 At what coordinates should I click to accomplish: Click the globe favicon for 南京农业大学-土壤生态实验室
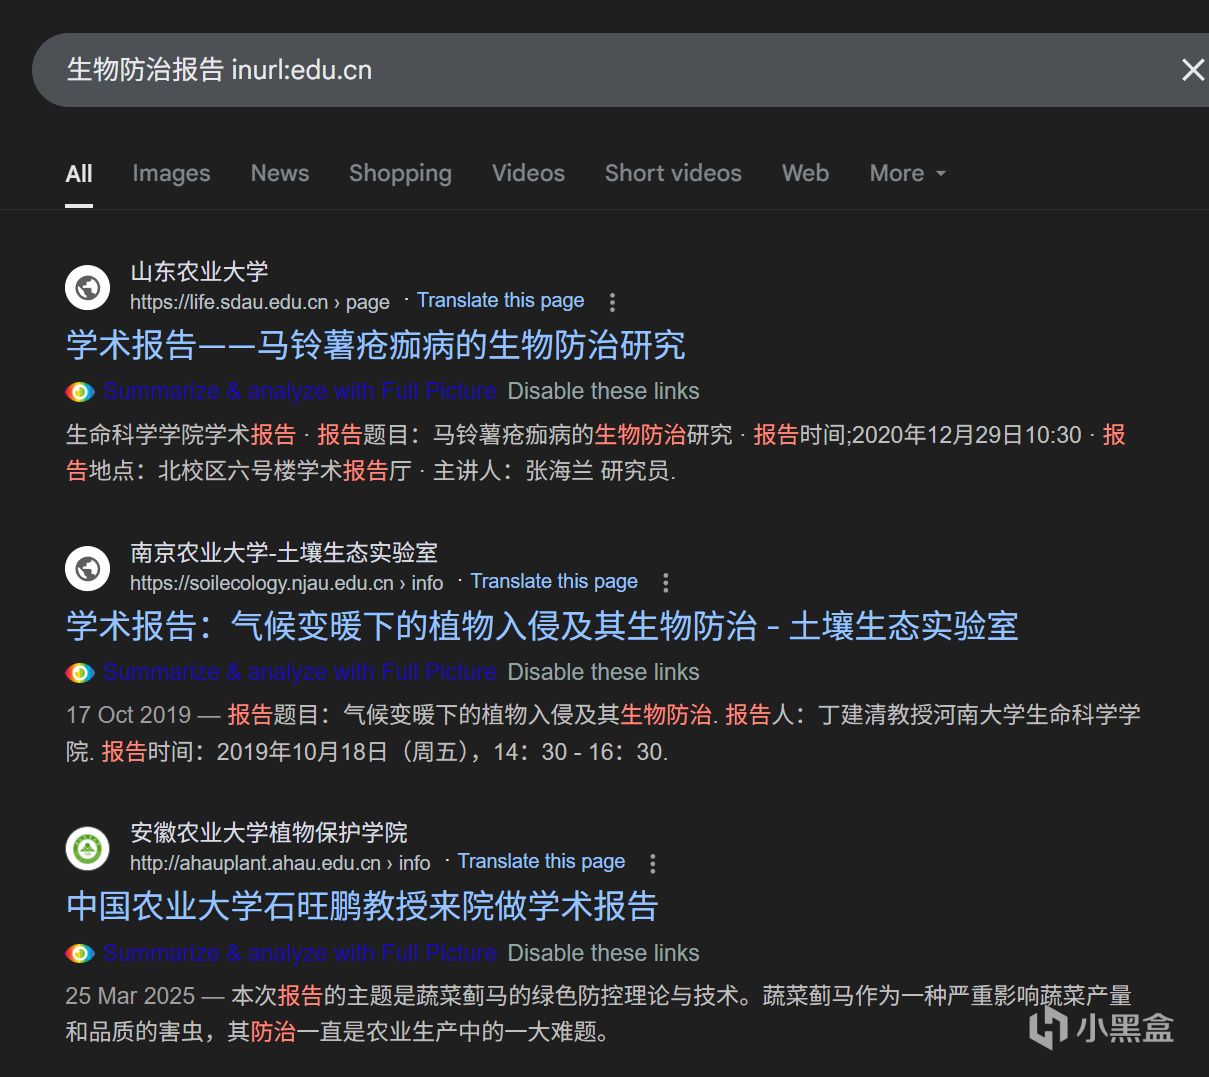[x=88, y=569]
